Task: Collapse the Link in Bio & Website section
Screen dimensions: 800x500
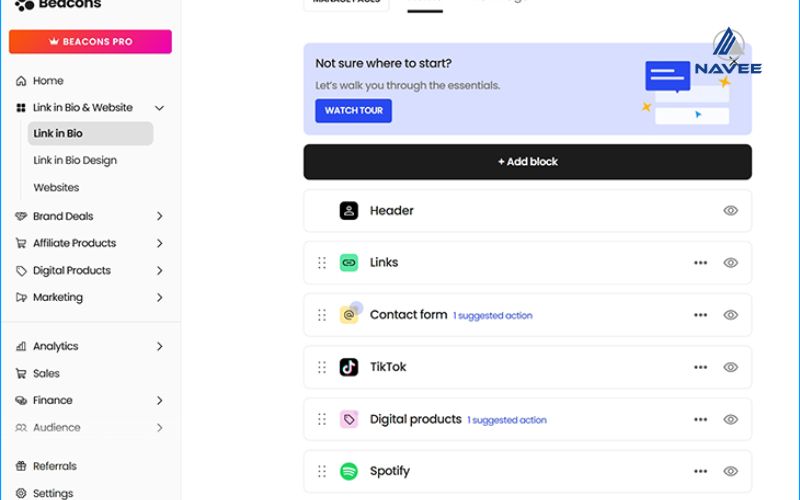Action: pos(160,108)
